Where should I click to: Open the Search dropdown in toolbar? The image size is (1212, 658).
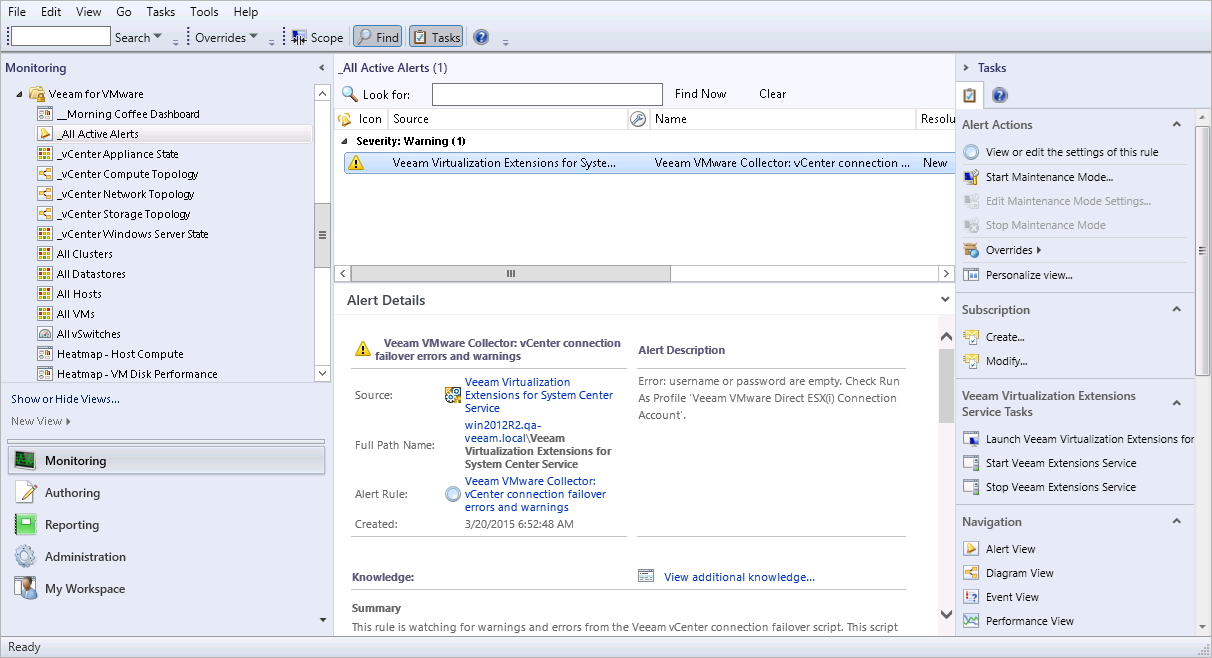pyautogui.click(x=139, y=38)
